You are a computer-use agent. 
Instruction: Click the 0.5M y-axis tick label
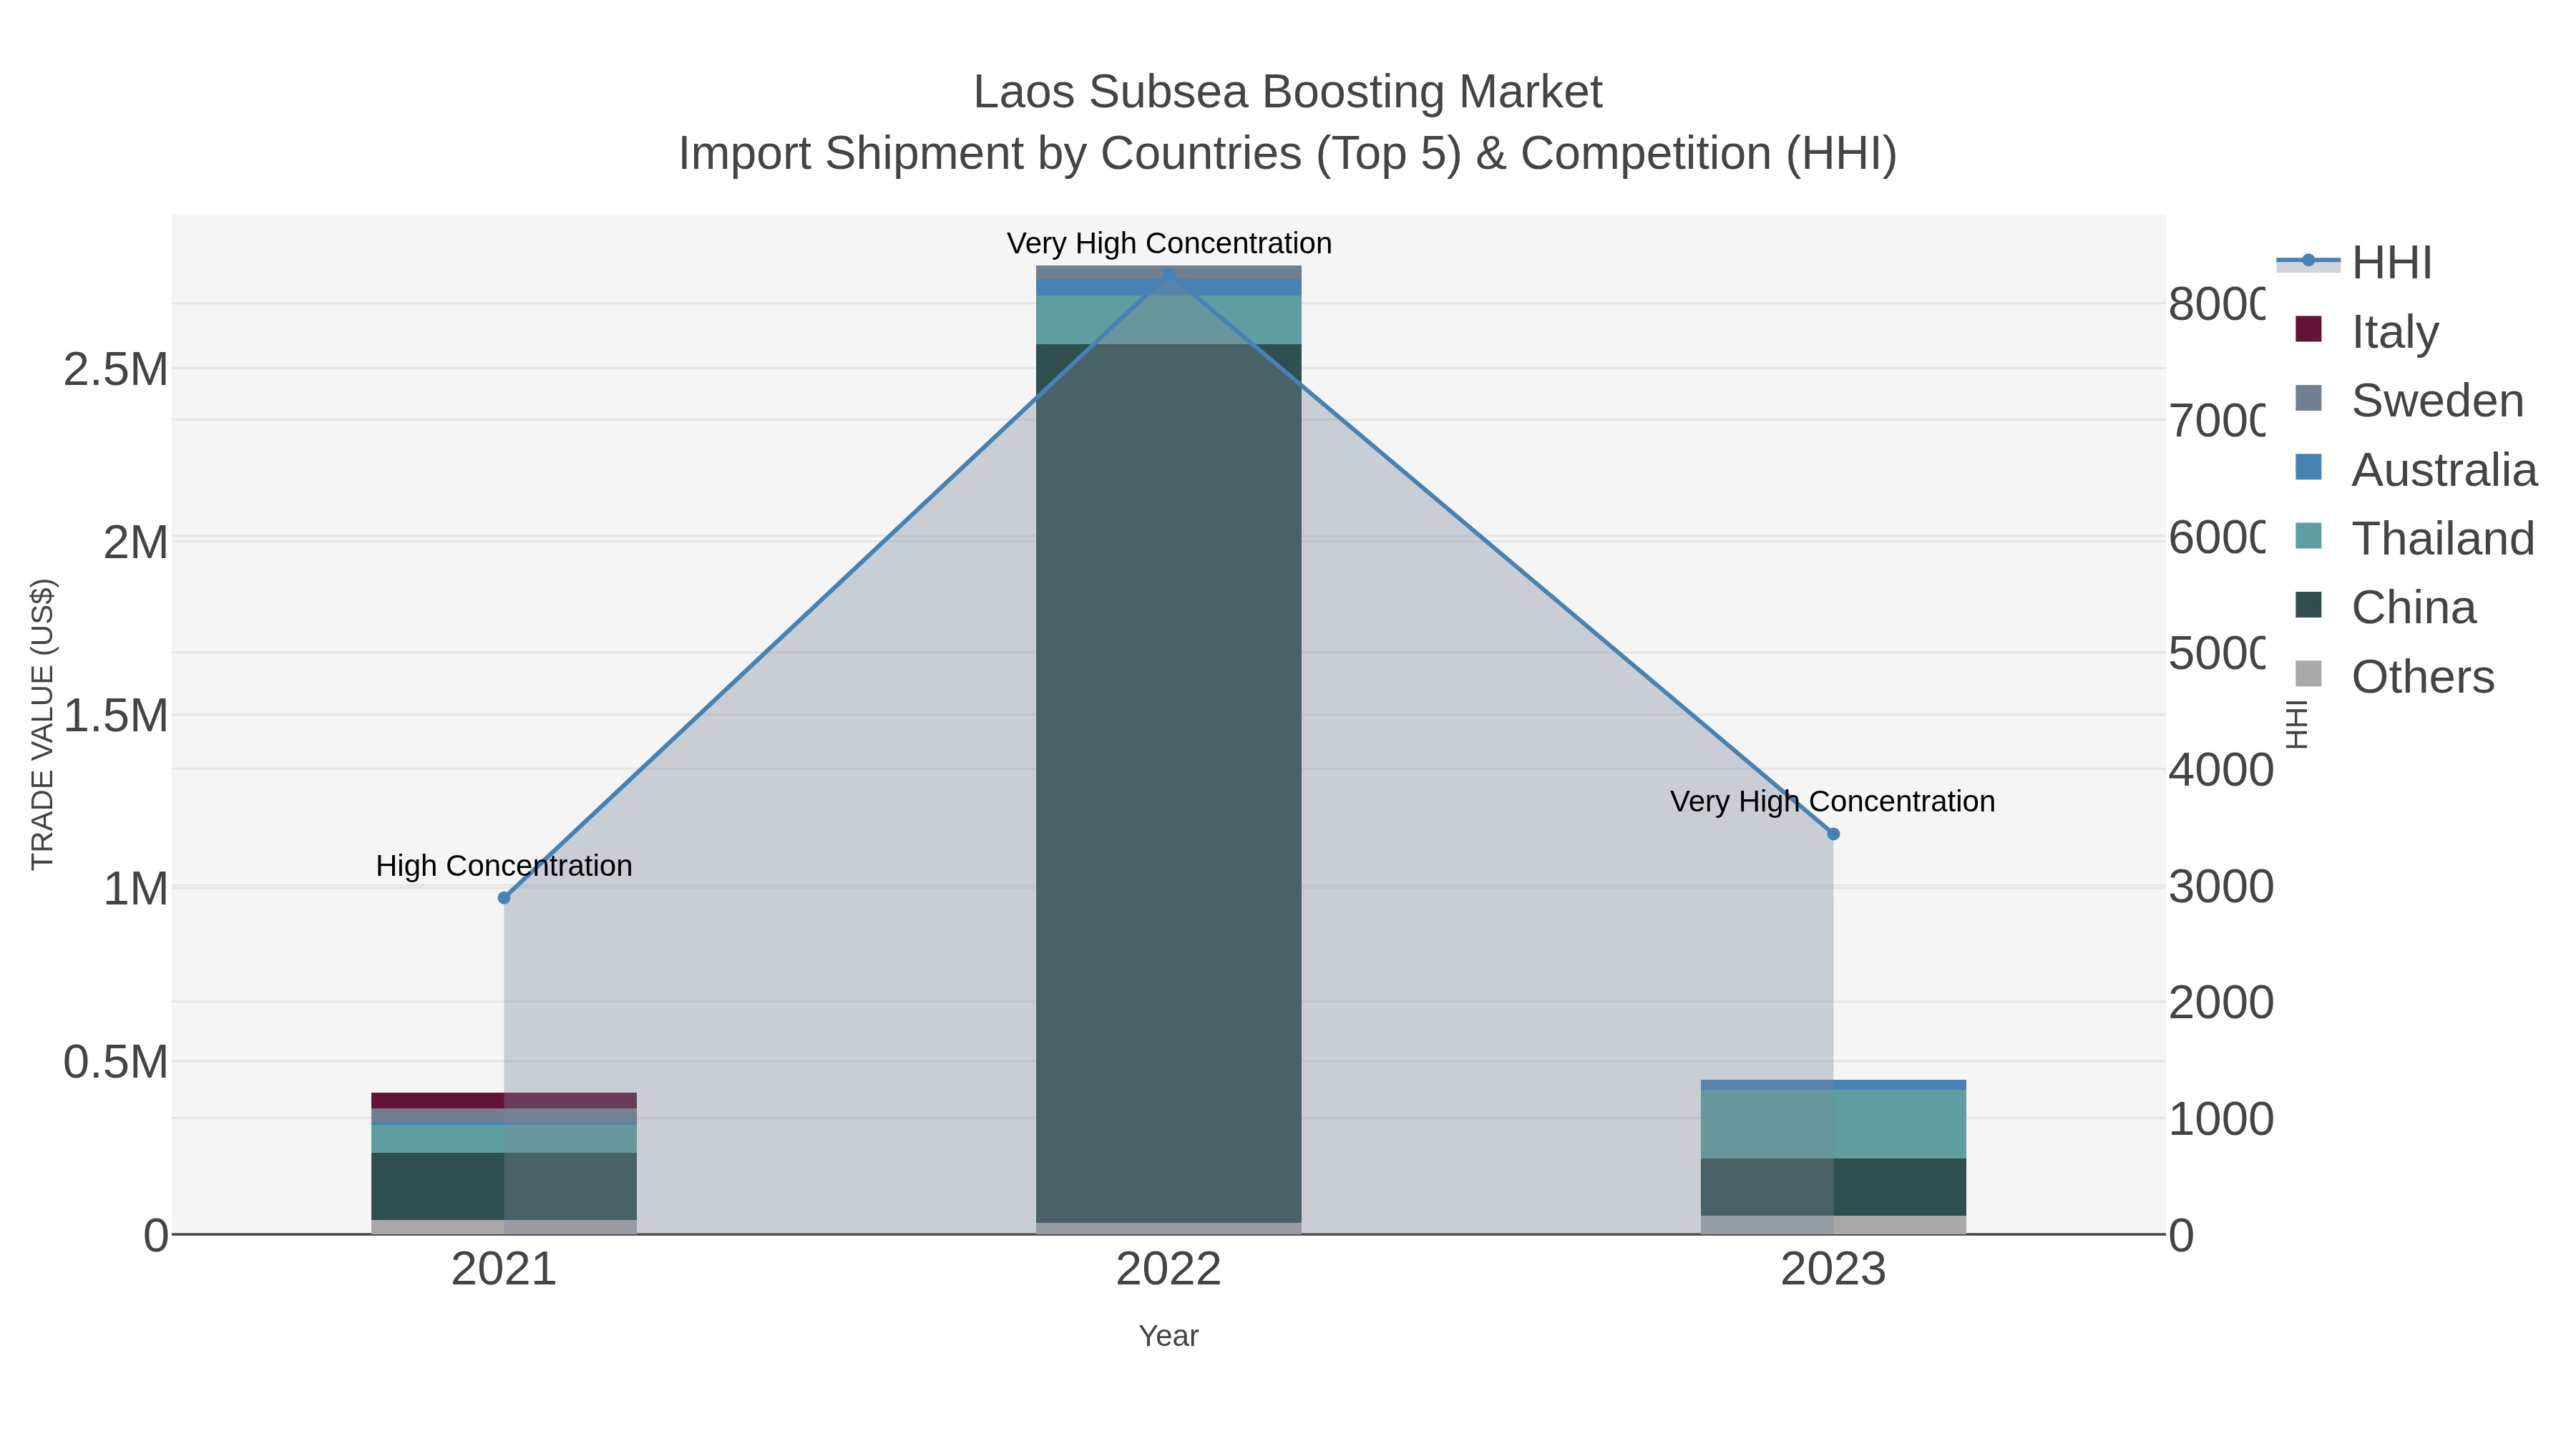pyautogui.click(x=116, y=1062)
